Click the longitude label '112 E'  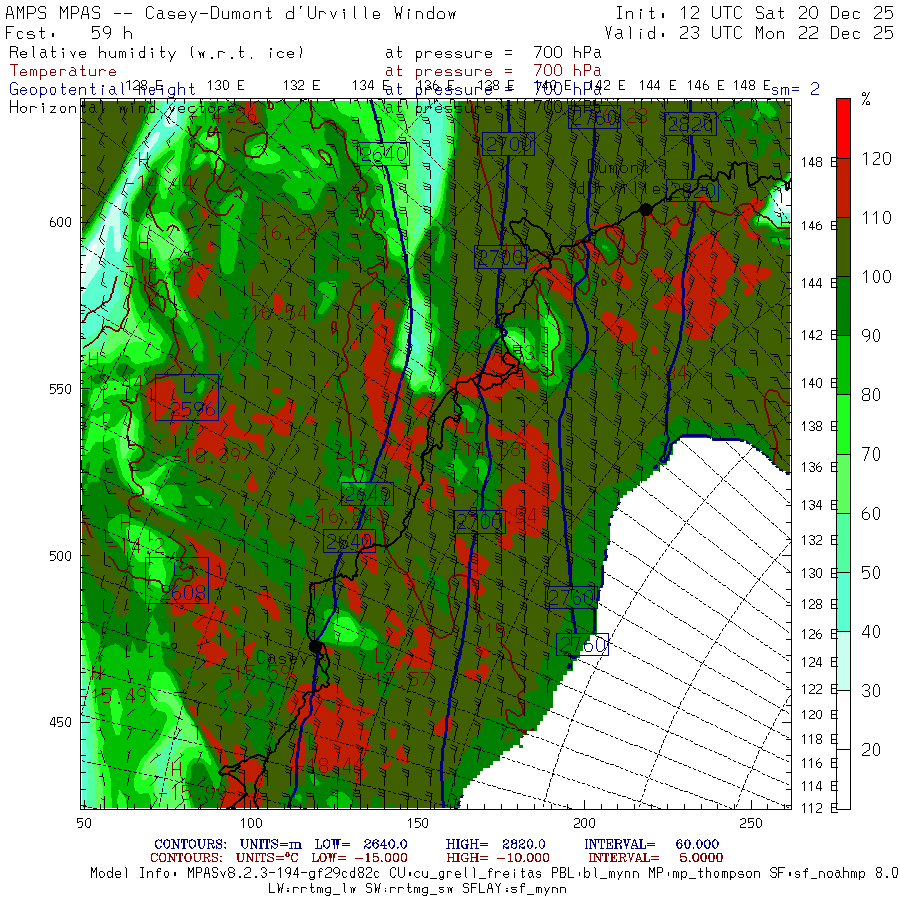pos(820,808)
